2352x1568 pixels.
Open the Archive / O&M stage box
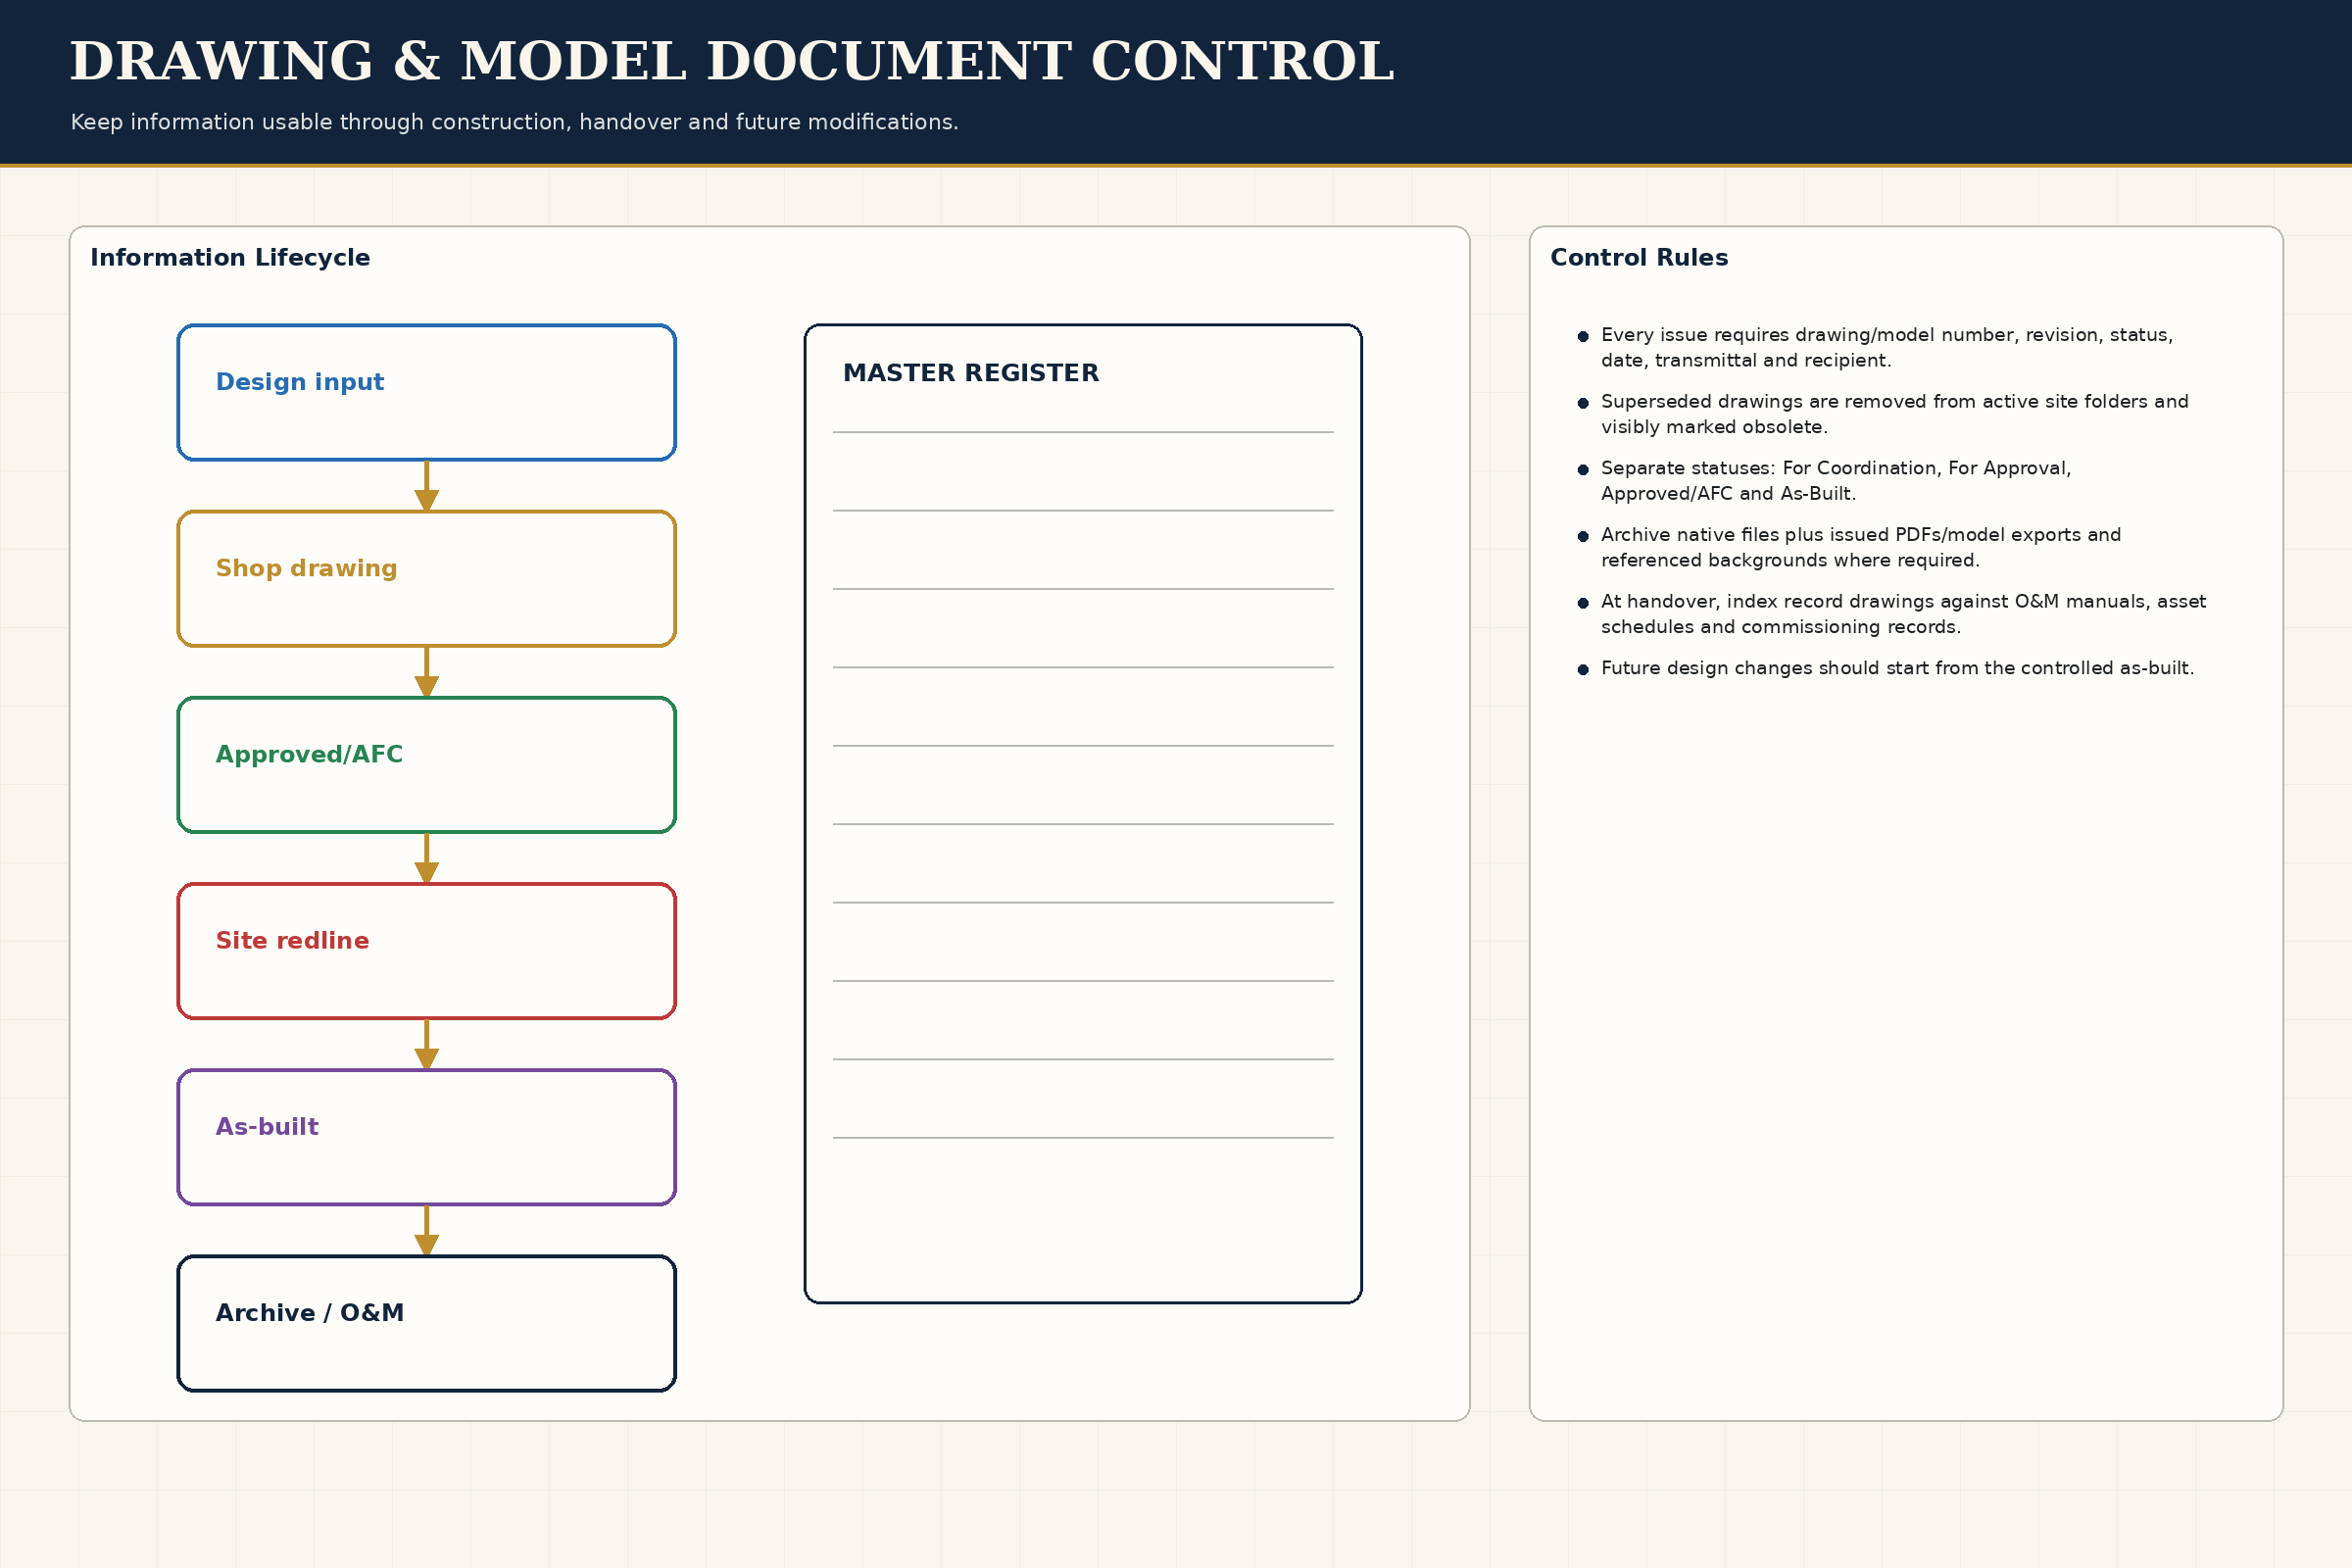(x=427, y=1323)
